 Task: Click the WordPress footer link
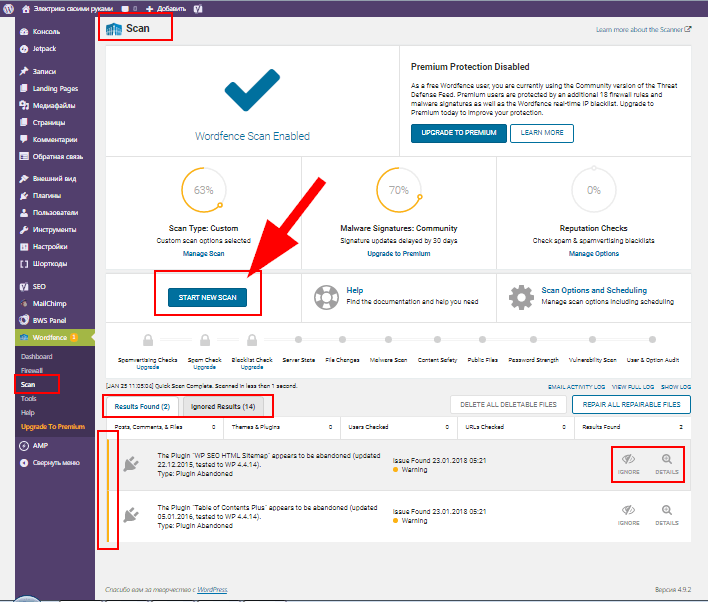click(x=212, y=589)
